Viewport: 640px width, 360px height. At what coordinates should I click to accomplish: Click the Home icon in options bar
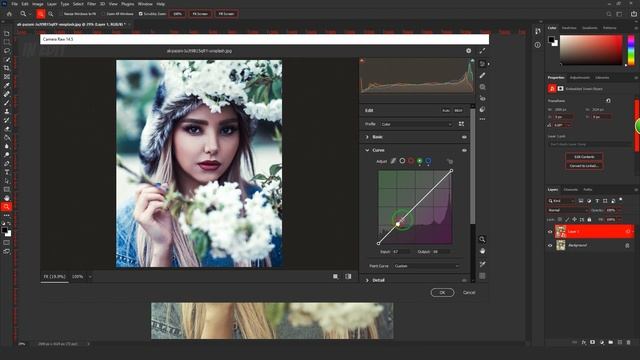click(x=9, y=14)
